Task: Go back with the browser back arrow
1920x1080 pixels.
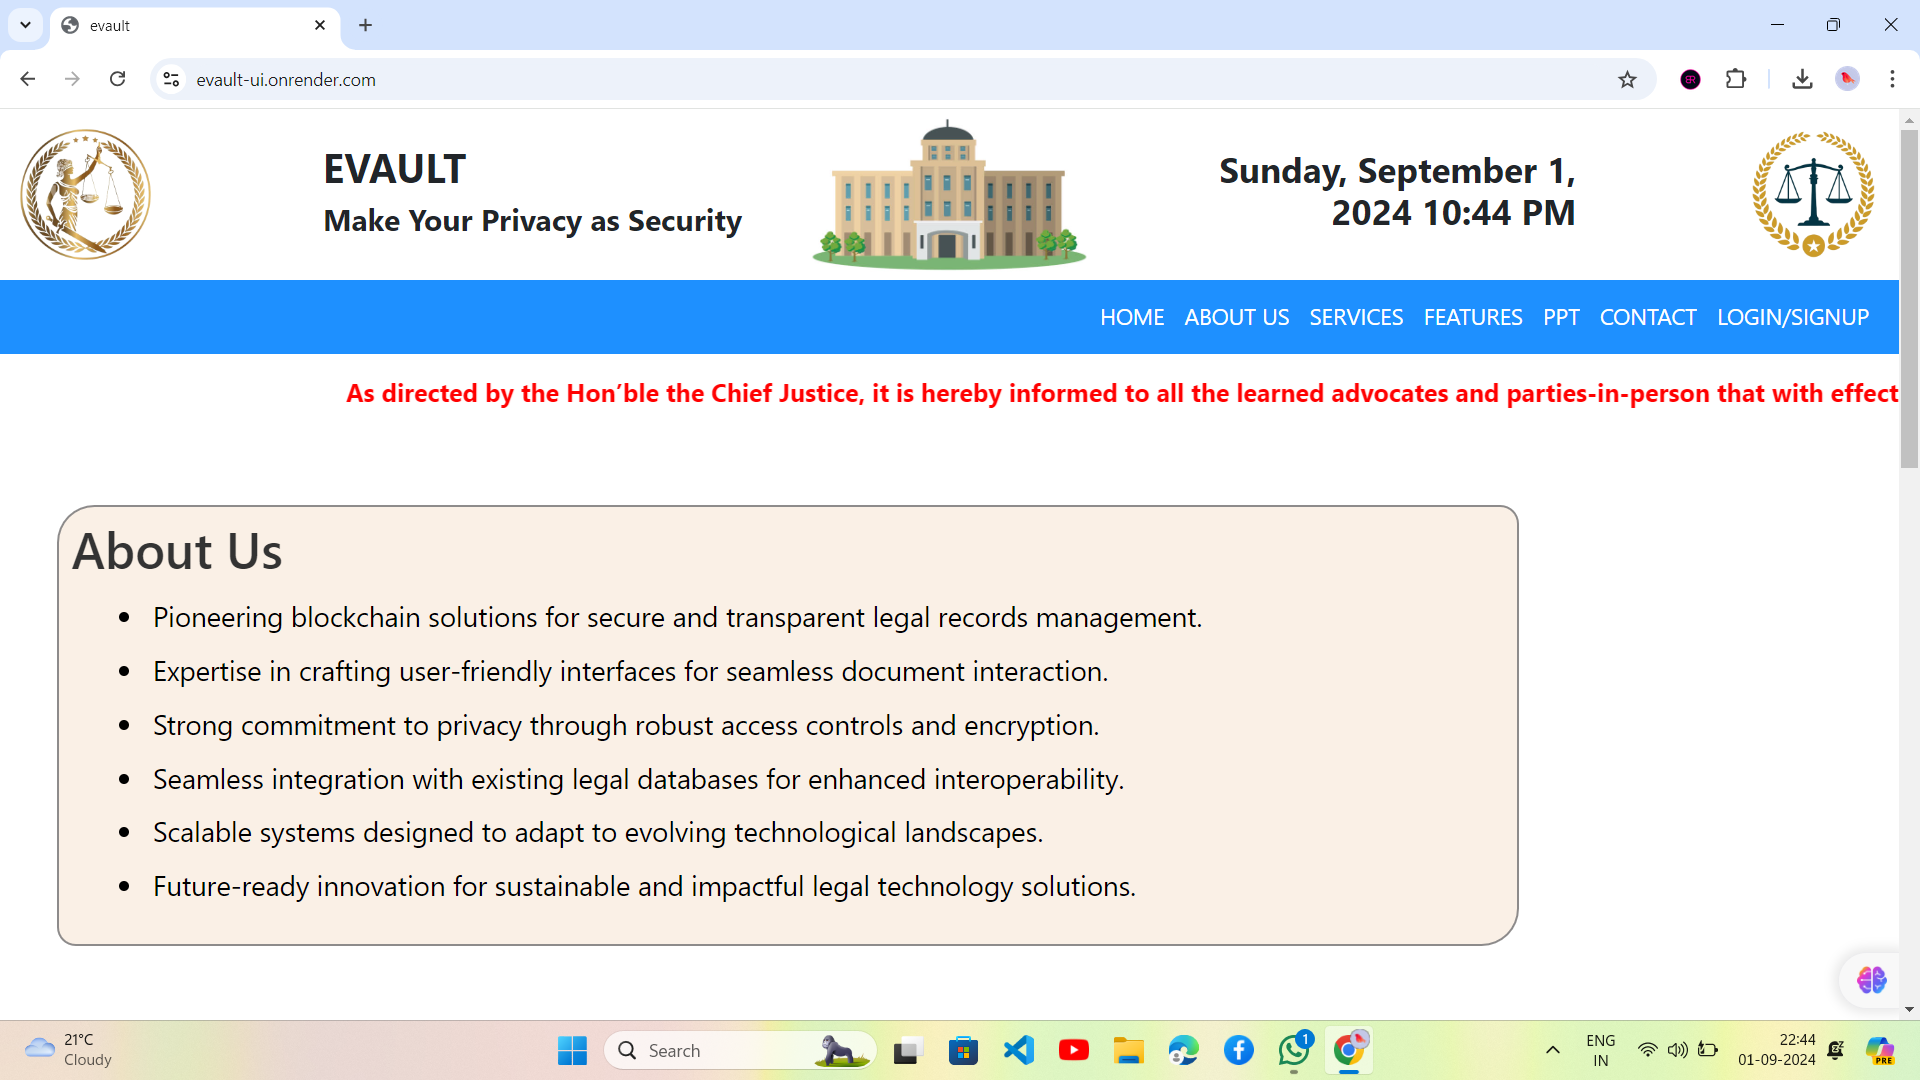Action: coord(28,79)
